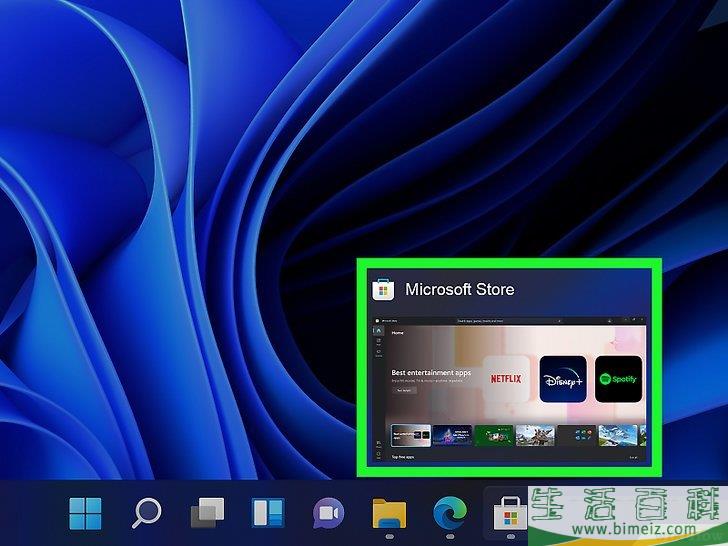
Task: Click the Store Home sidebar icon in preview
Action: point(378,331)
